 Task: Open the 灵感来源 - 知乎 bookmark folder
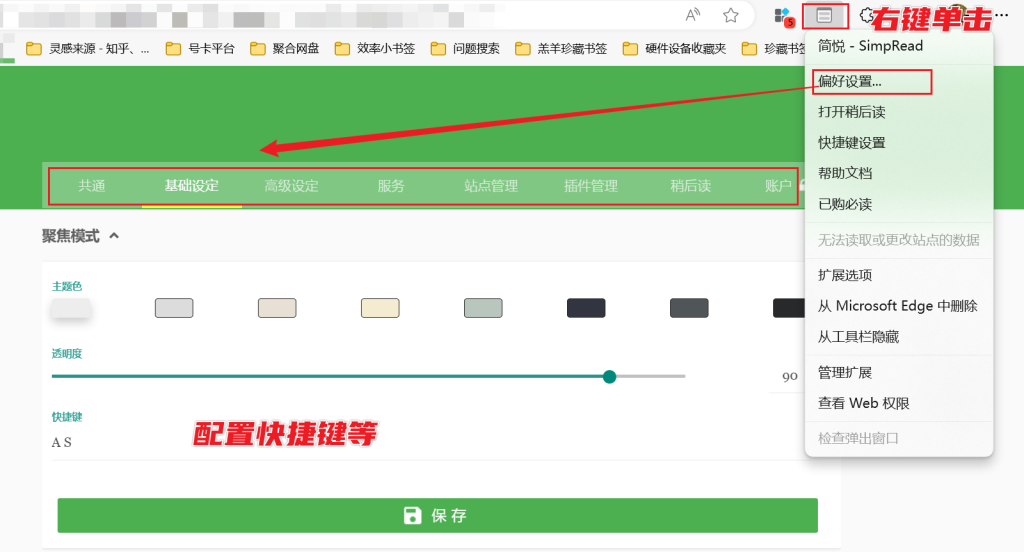pos(87,48)
